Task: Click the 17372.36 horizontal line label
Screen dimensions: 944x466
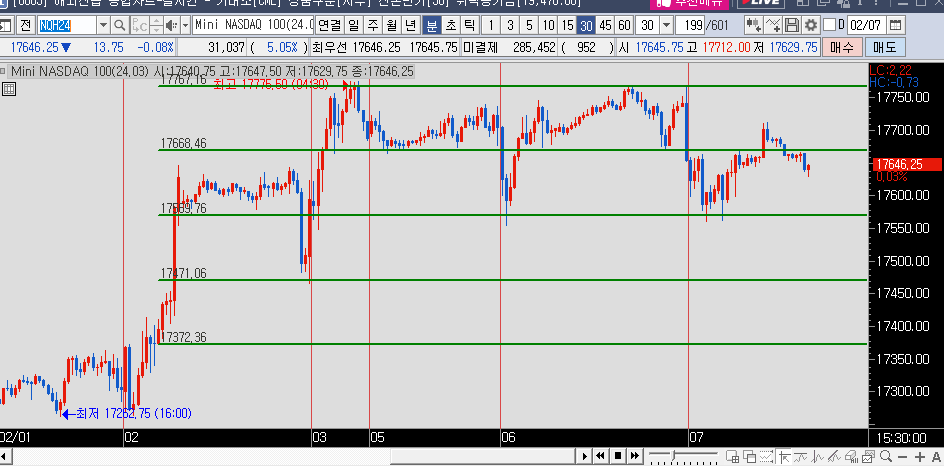Action: click(183, 337)
